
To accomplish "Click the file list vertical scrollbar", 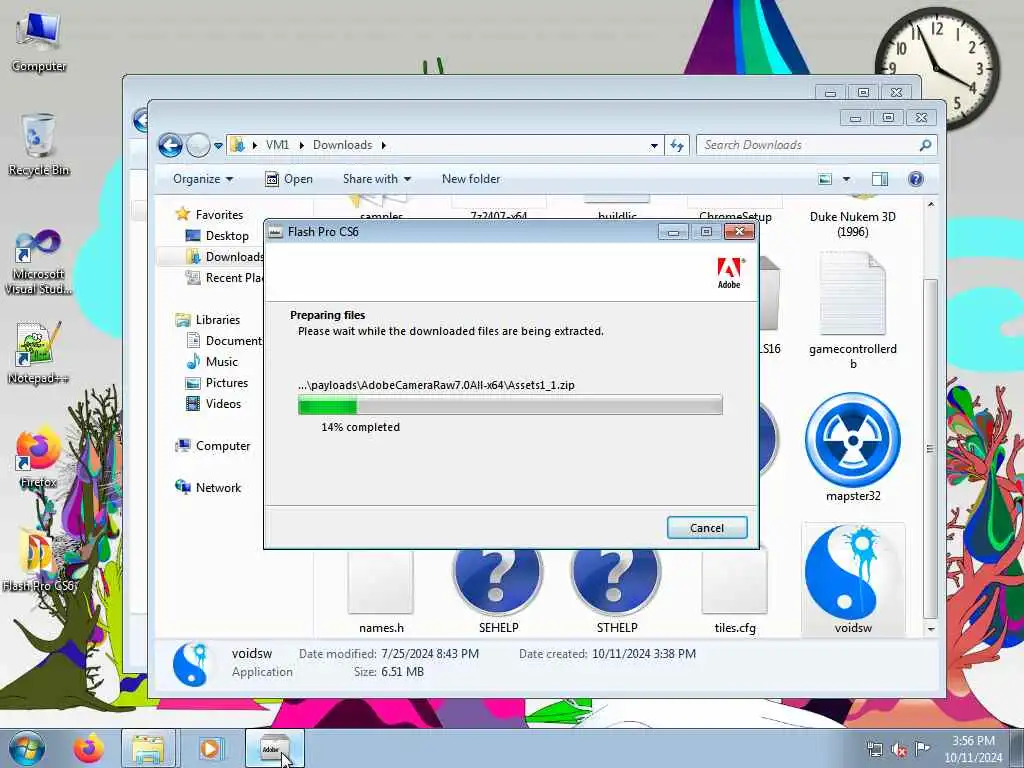I will [x=931, y=447].
